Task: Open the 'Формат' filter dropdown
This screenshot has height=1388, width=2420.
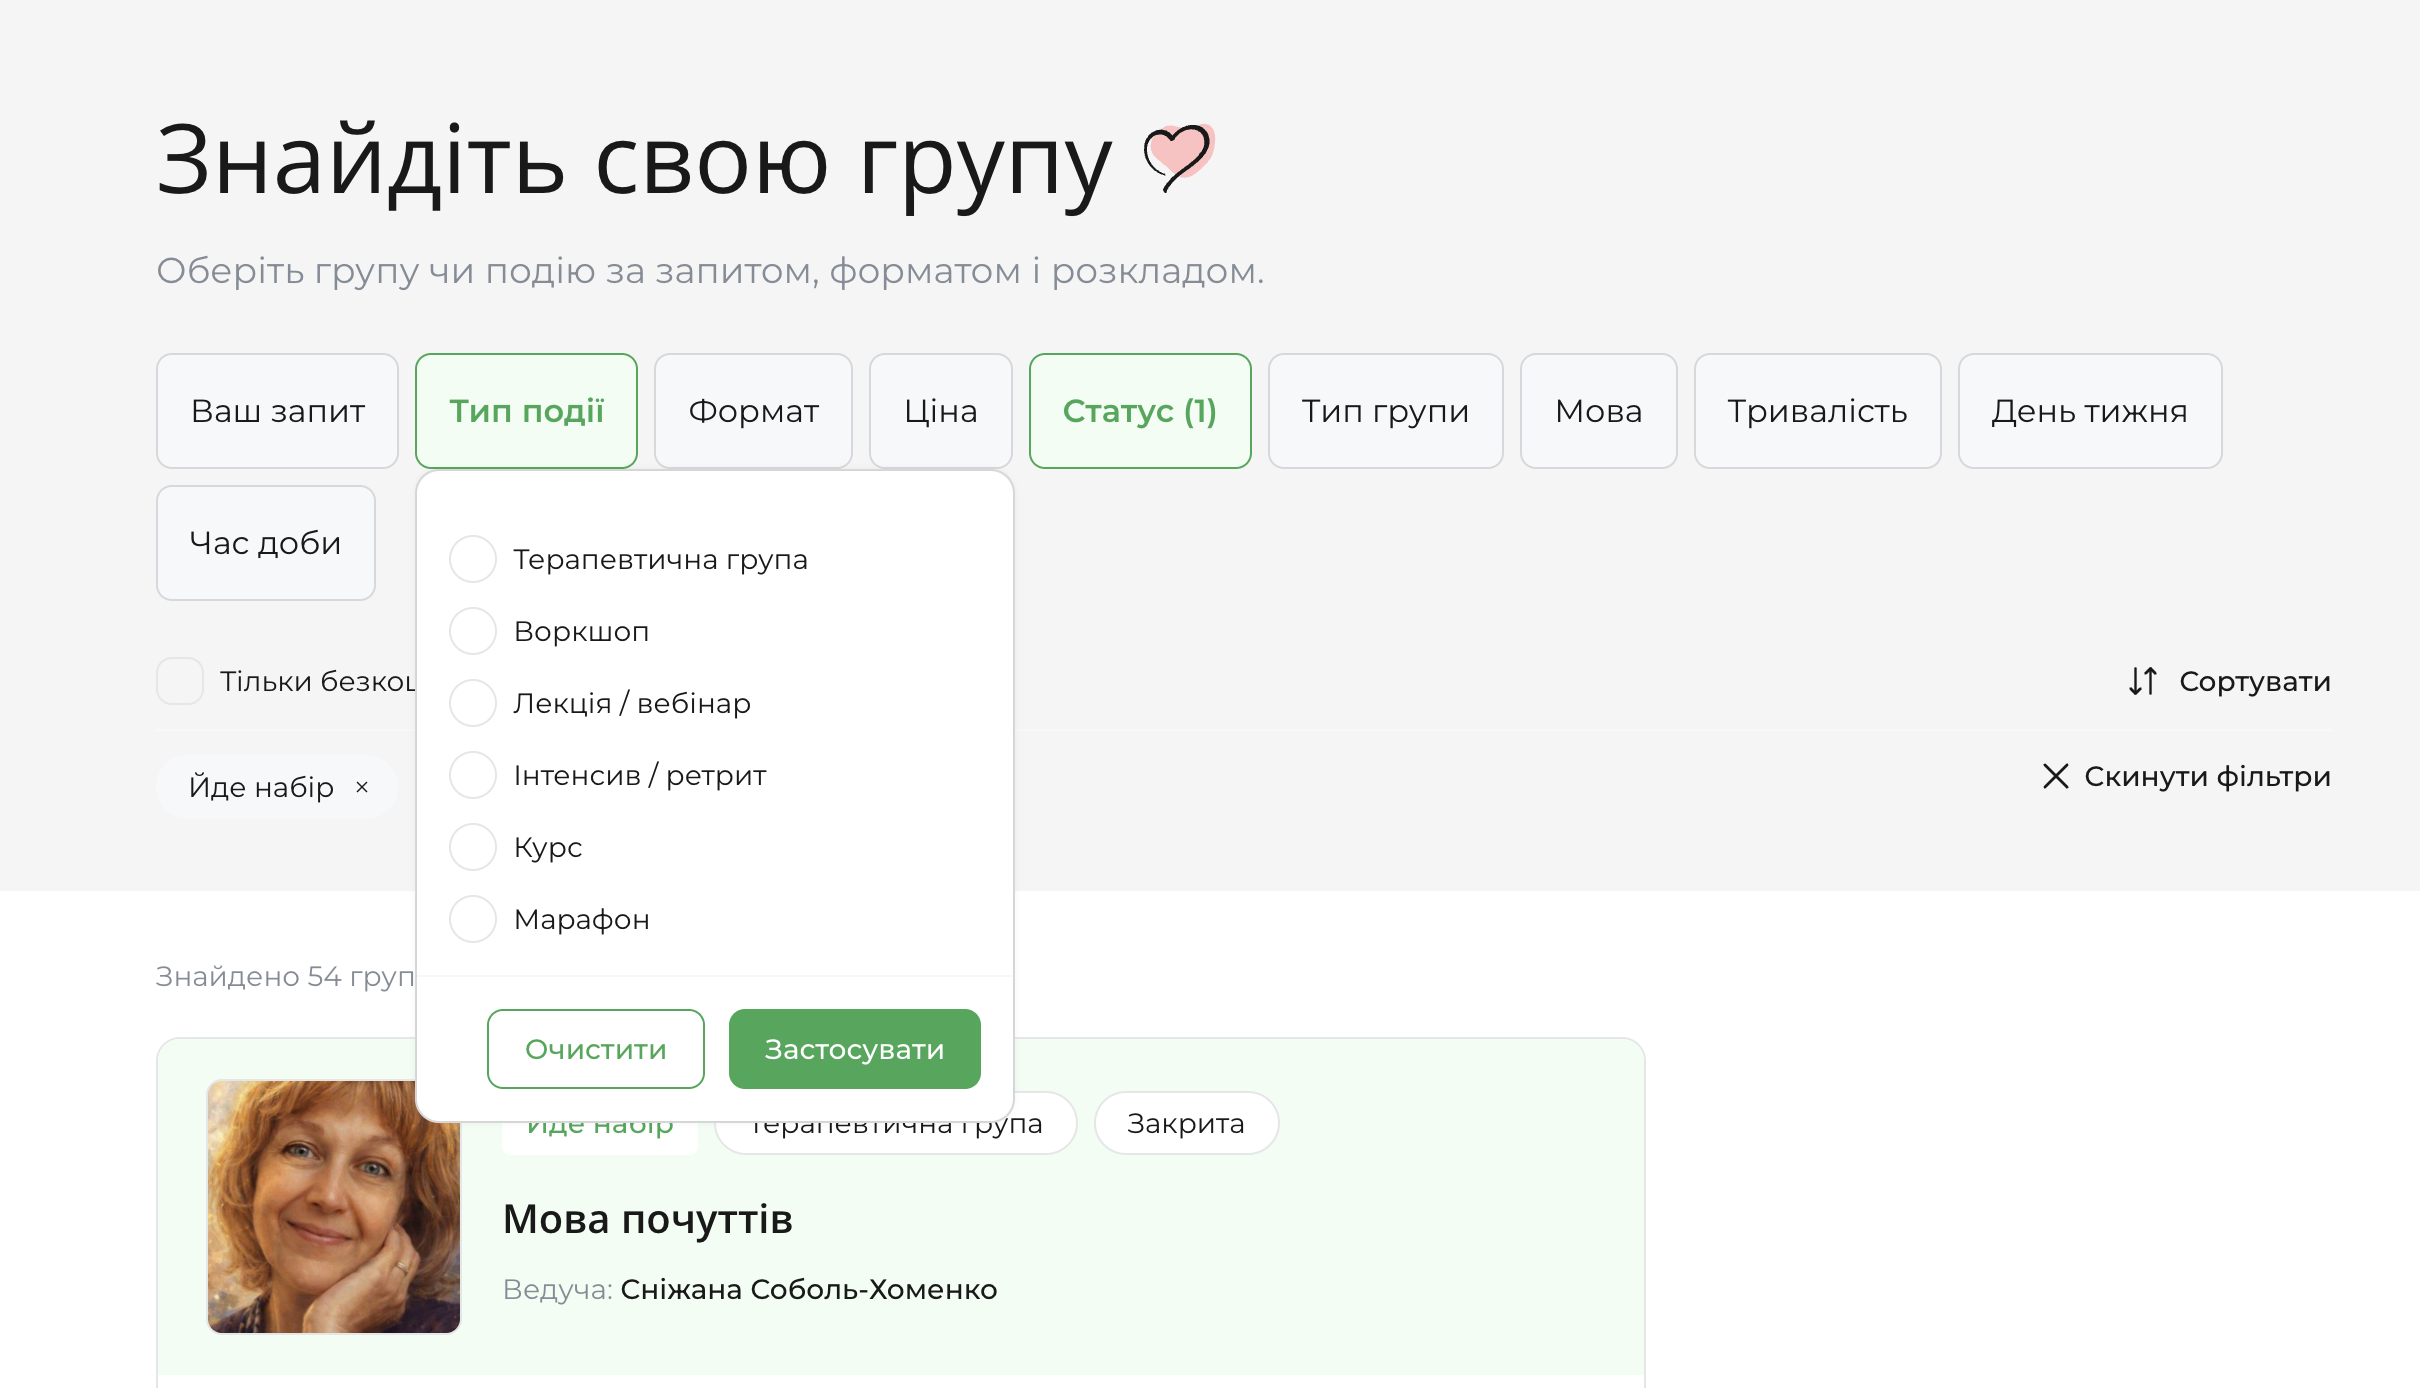Action: [x=753, y=411]
